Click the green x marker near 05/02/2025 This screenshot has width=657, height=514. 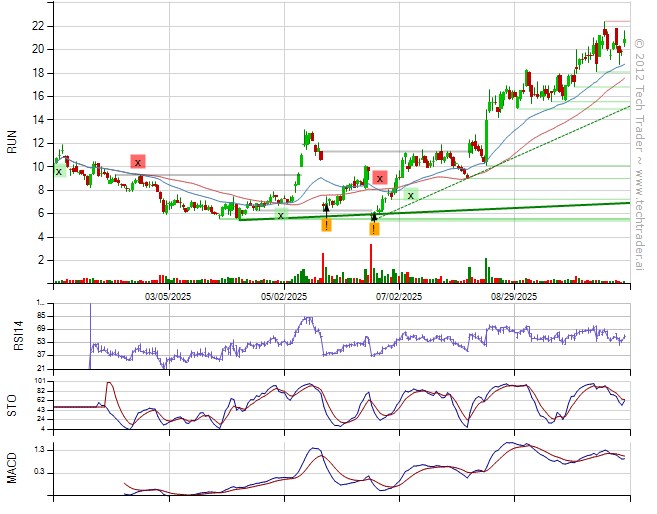pos(281,215)
